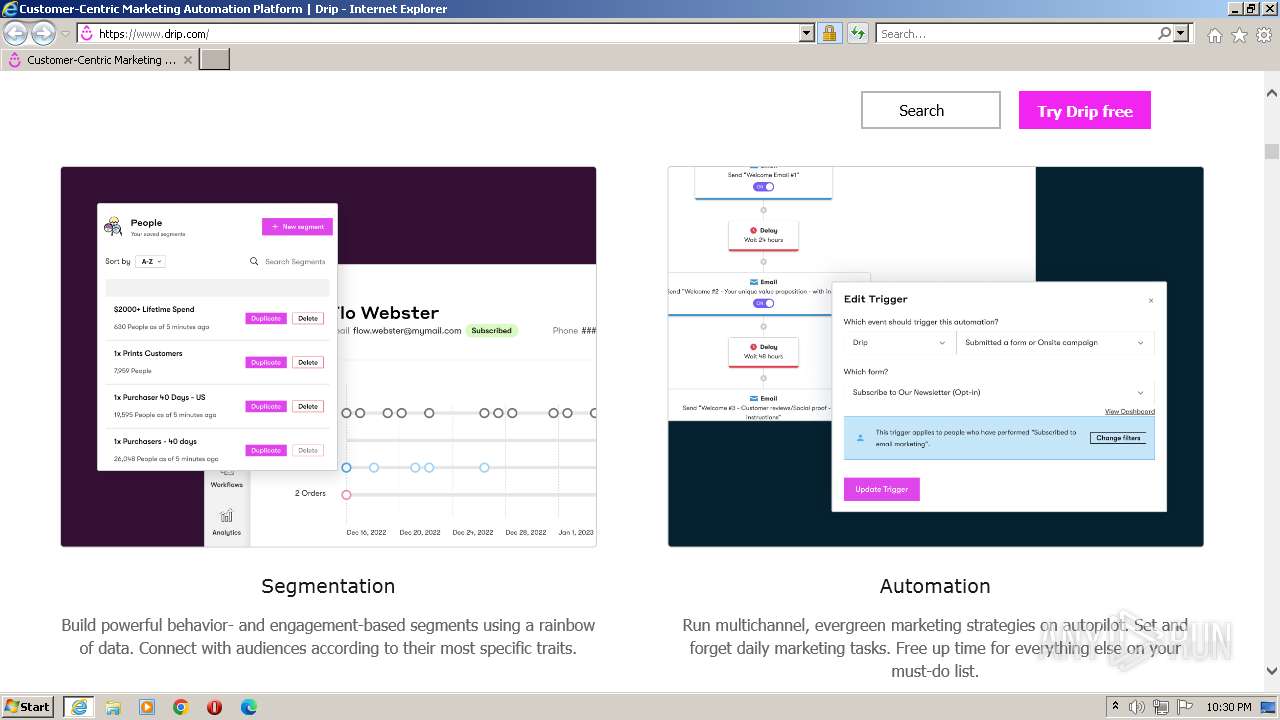Click the Subscribed status badge
The image size is (1280, 720).
pos(491,330)
